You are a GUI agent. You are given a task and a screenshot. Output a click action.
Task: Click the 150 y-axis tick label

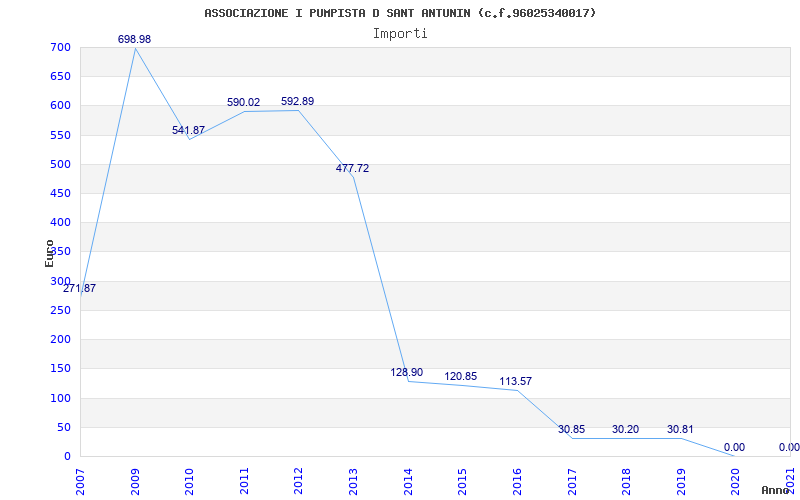pos(60,368)
